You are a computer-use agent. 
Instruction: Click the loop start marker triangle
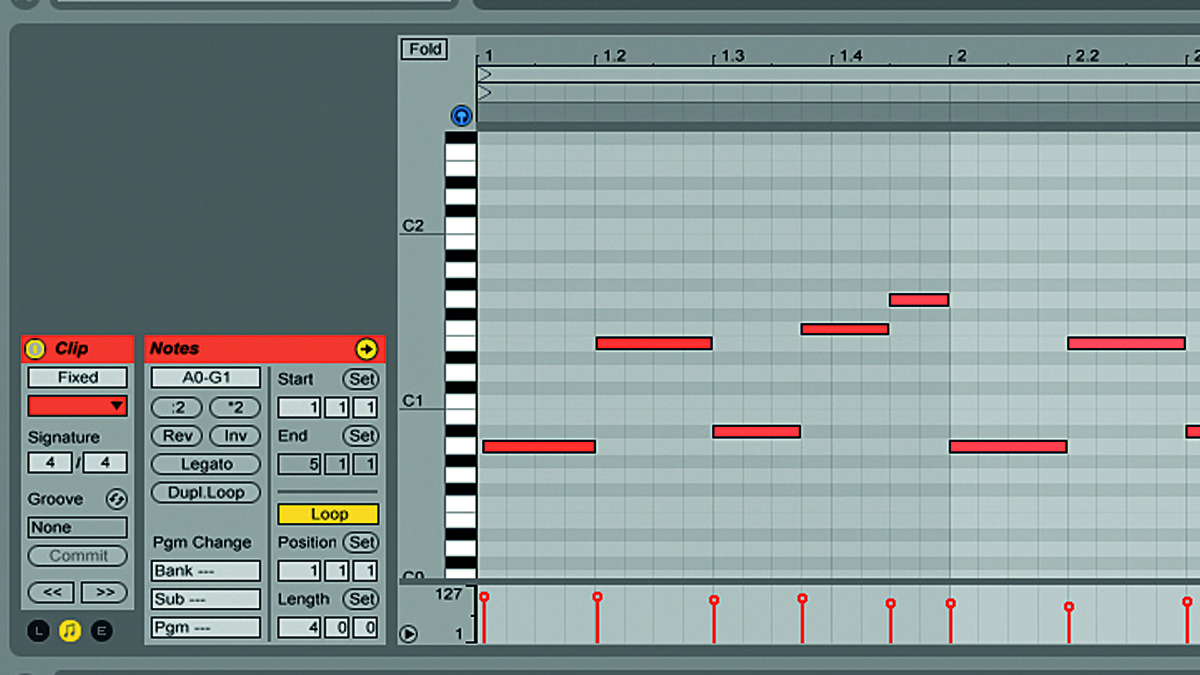tap(485, 74)
